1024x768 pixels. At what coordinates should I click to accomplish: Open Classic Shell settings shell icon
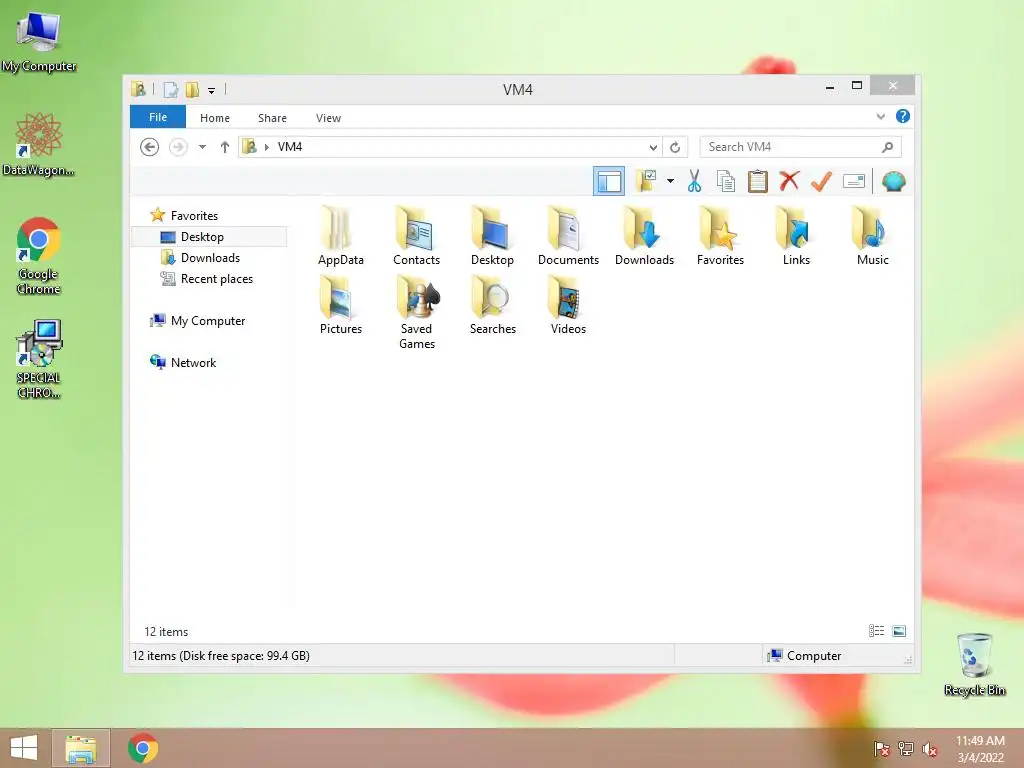click(x=893, y=181)
